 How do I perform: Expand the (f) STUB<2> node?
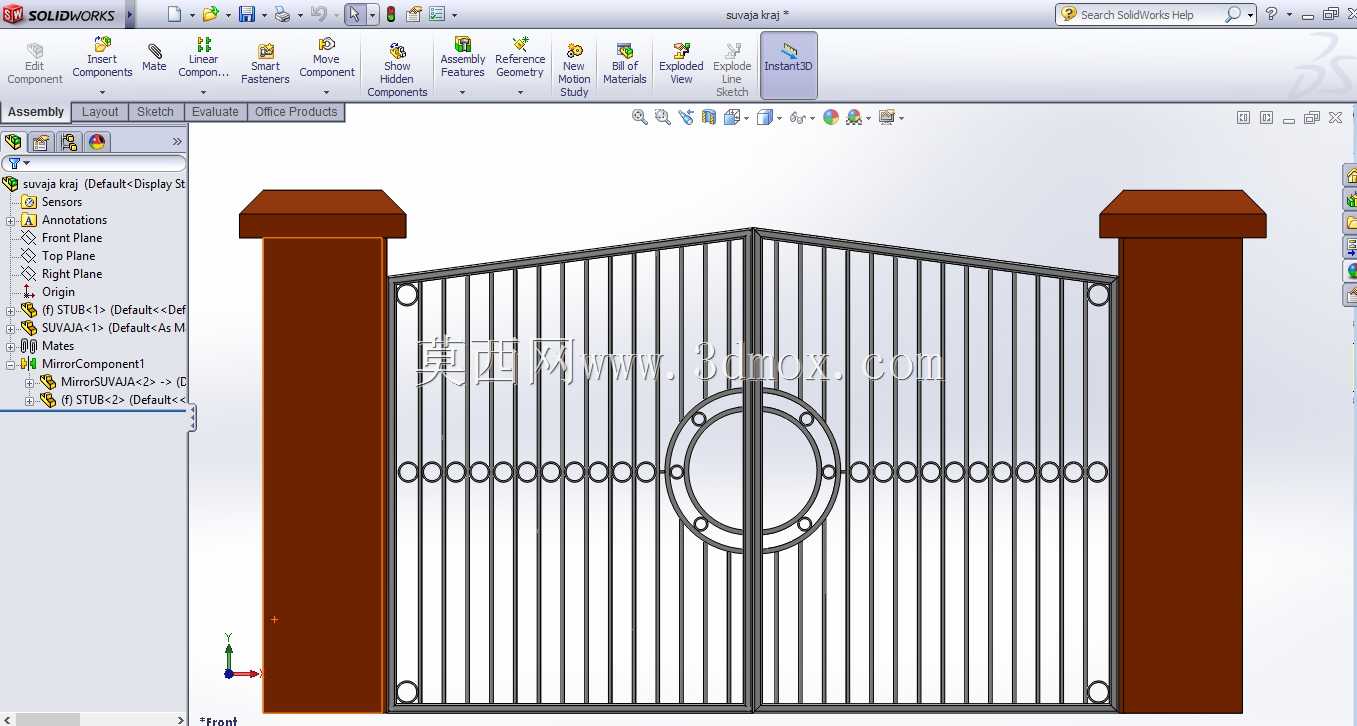pyautogui.click(x=29, y=401)
